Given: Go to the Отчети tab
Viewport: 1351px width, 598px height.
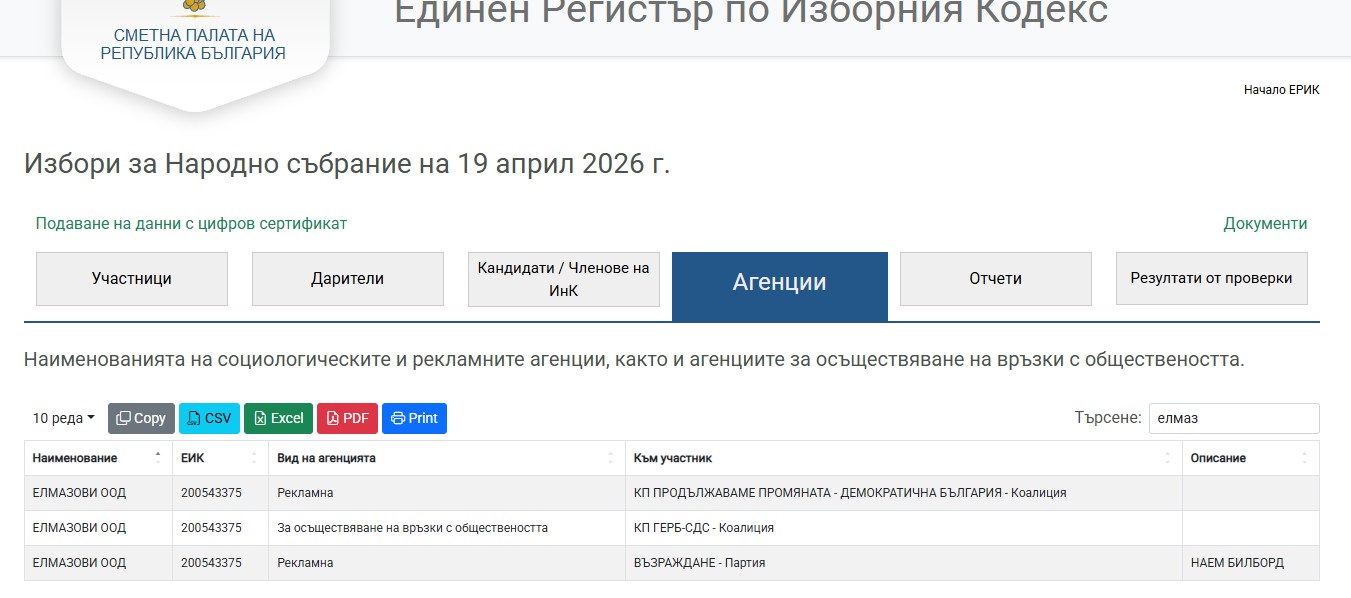Looking at the screenshot, I should [995, 279].
